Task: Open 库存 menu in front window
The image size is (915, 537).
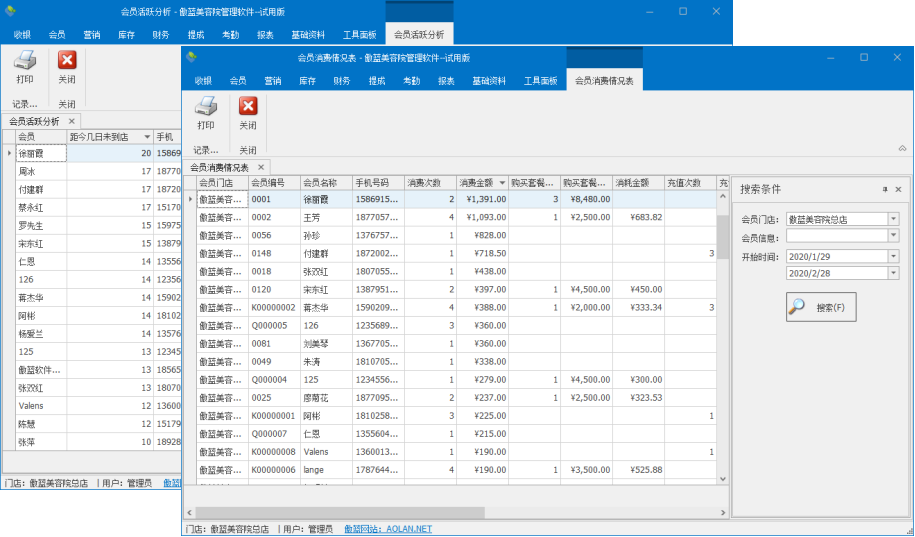Action: tap(307, 81)
